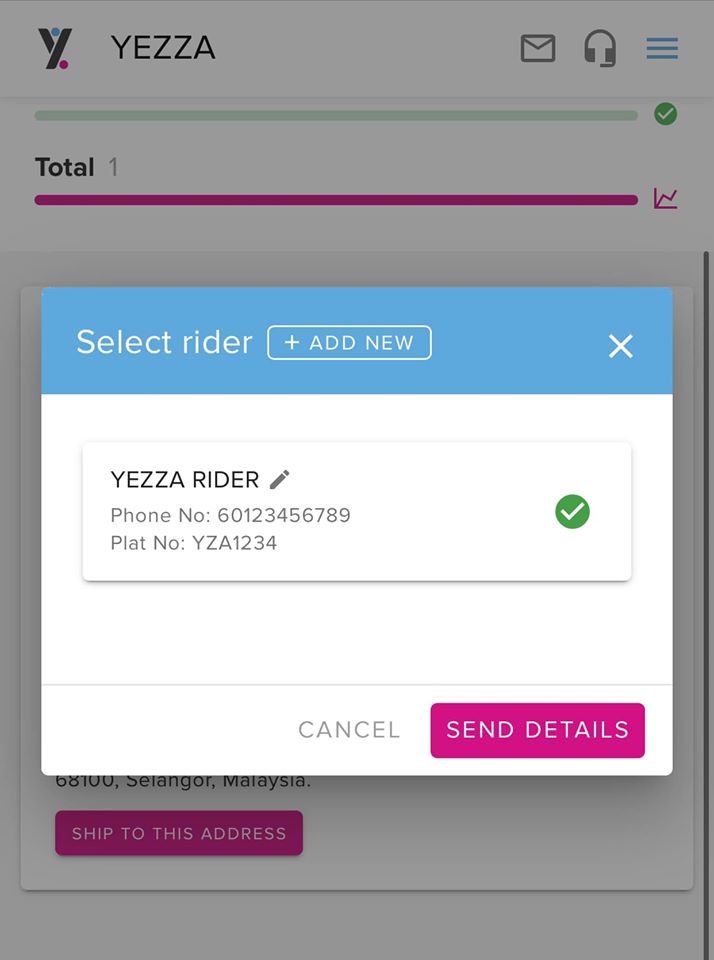Click the YEZZA title text
Viewport: 714px width, 960px height.
point(163,48)
